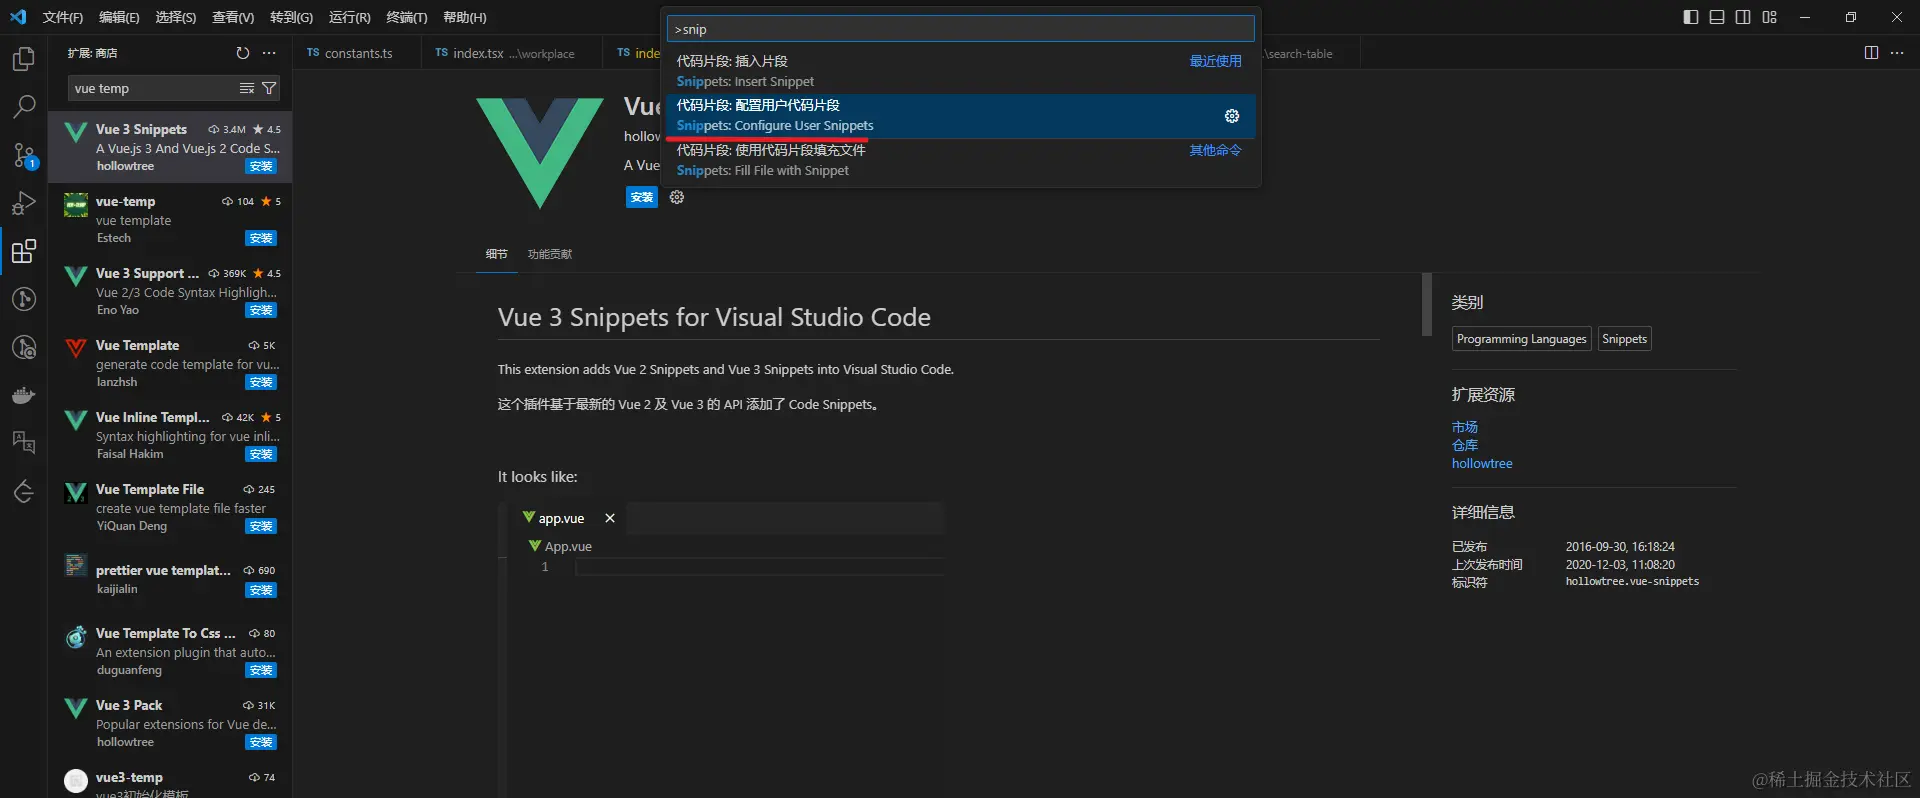Select Snippets: Fill File with Snippet command
This screenshot has height=798, width=1920.
coord(960,160)
